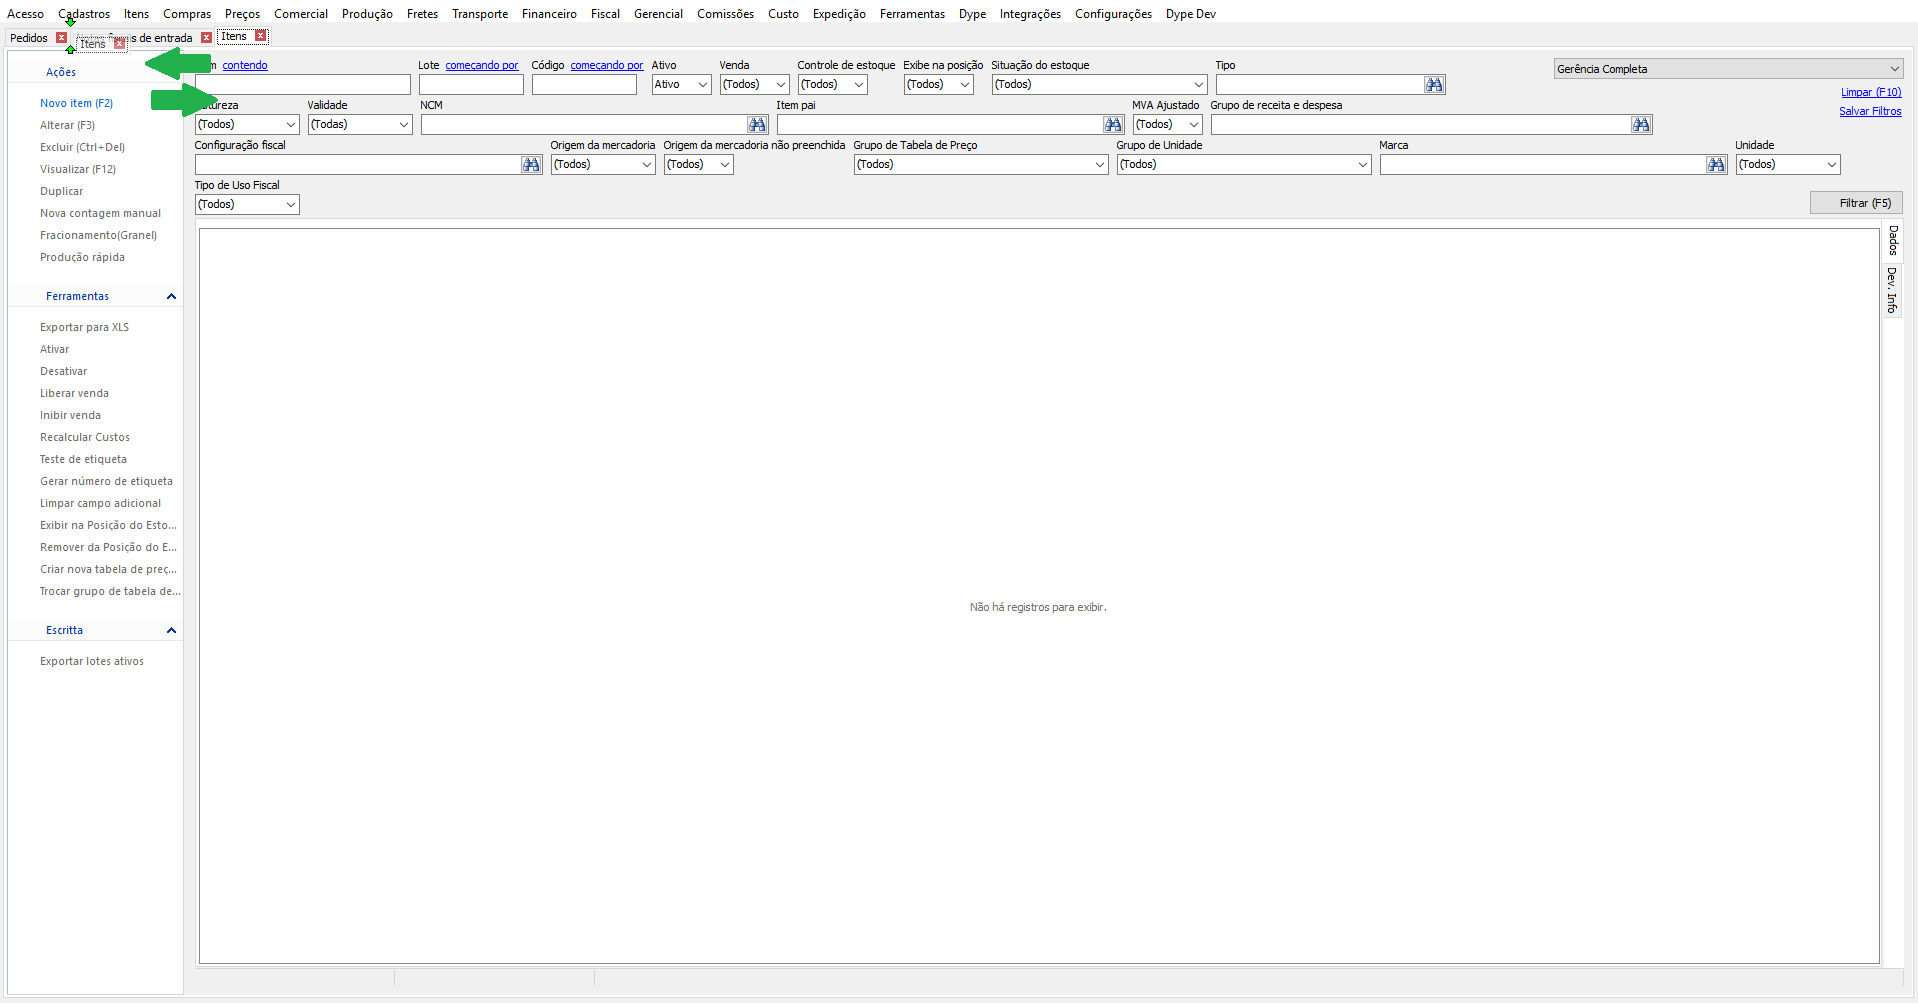Click Visualizar (F12) action
This screenshot has height=1003, width=1918.
78,169
